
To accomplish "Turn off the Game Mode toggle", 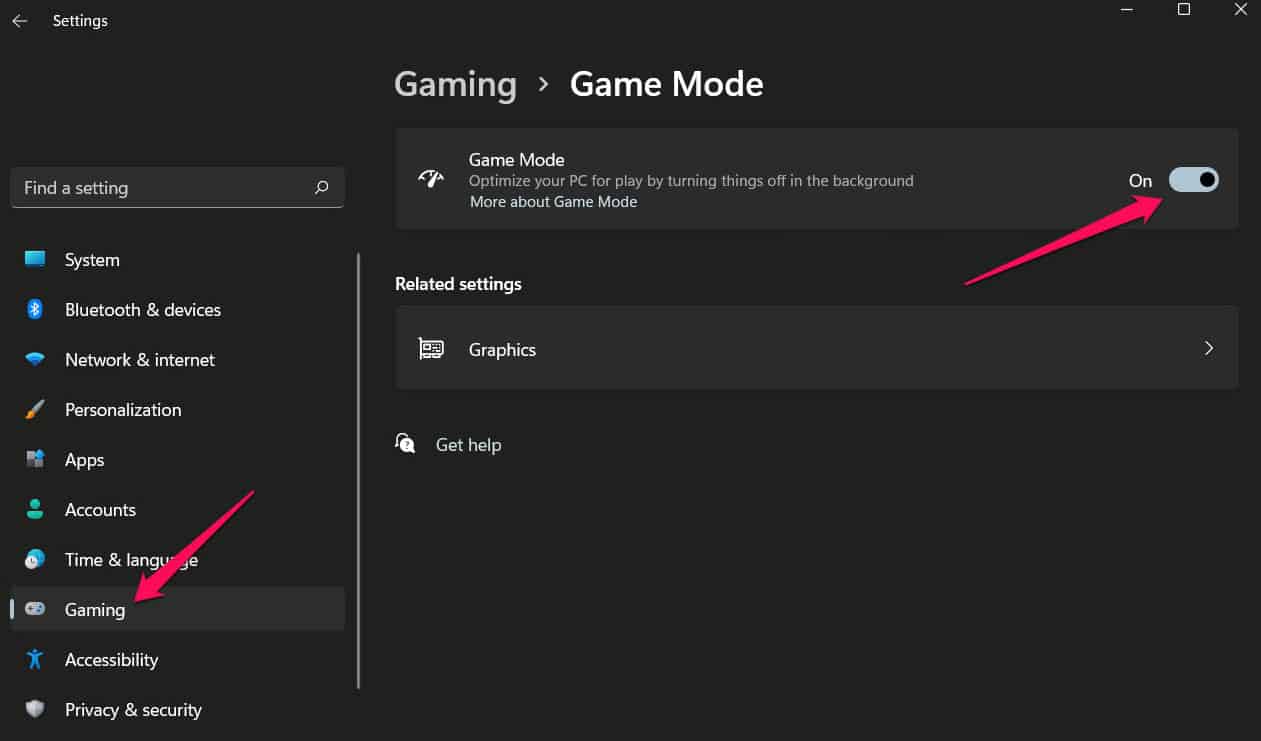I will [1194, 180].
